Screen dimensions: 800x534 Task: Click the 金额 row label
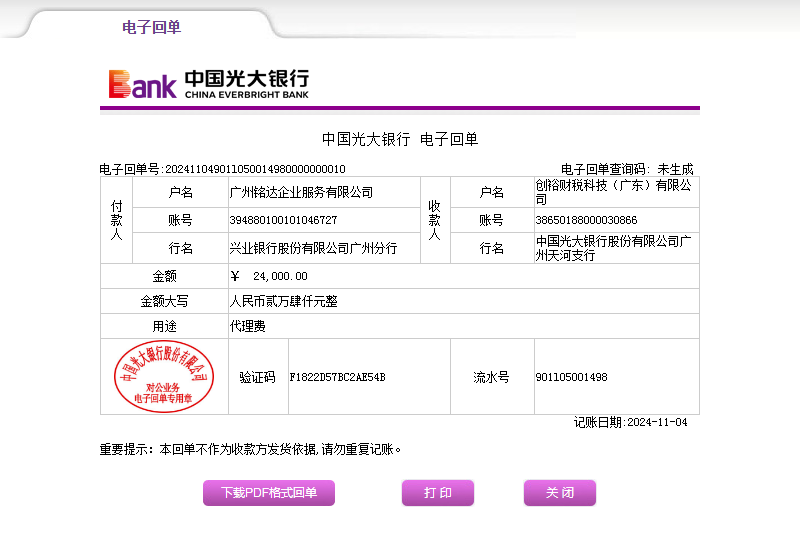[164, 276]
